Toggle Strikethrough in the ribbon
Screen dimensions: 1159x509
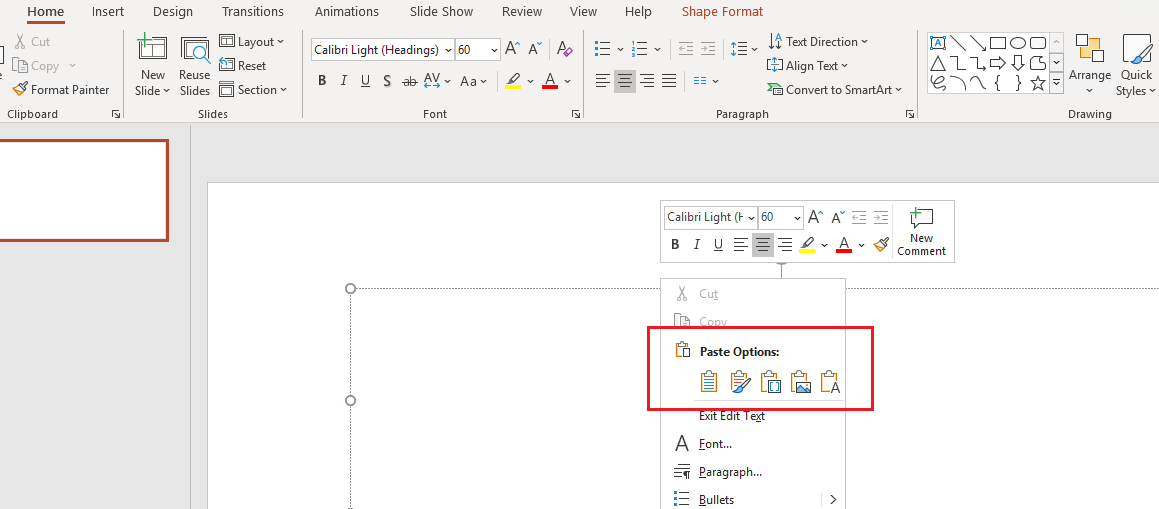pyautogui.click(x=409, y=81)
